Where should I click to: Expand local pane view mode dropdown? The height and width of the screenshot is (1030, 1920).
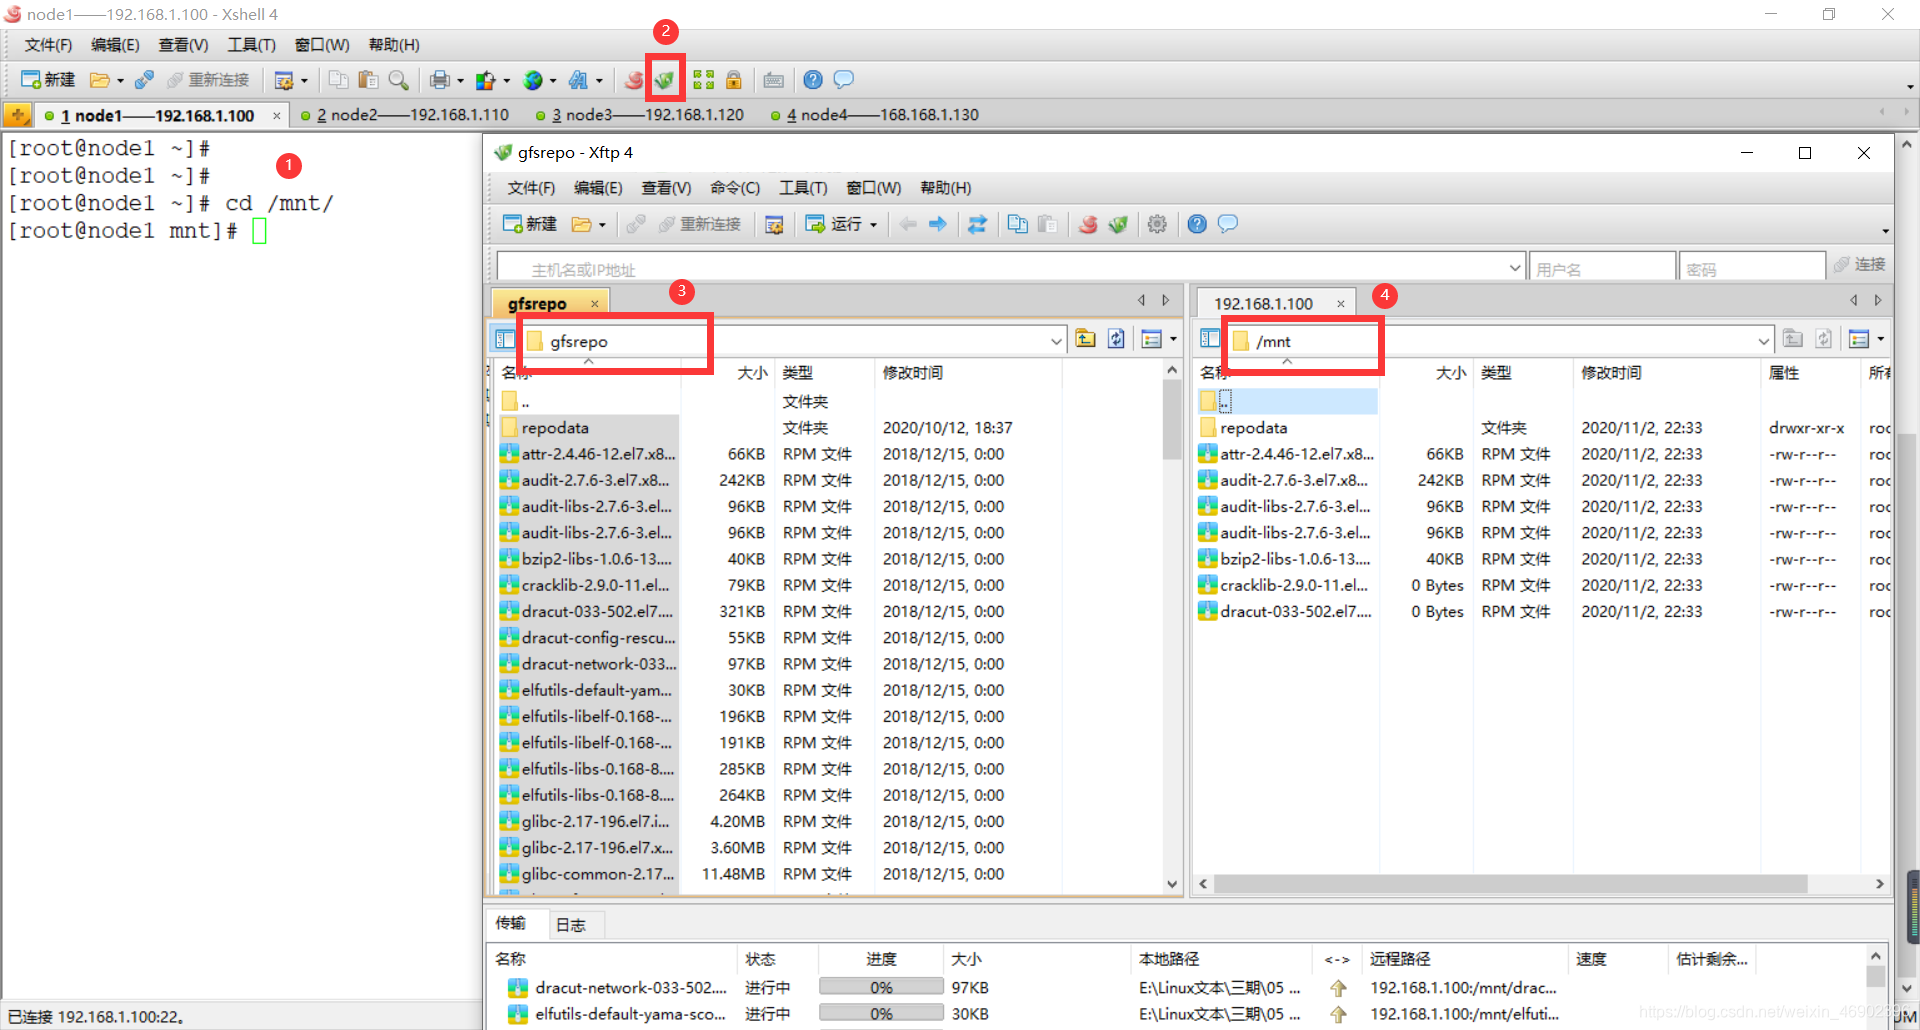(x=1173, y=340)
